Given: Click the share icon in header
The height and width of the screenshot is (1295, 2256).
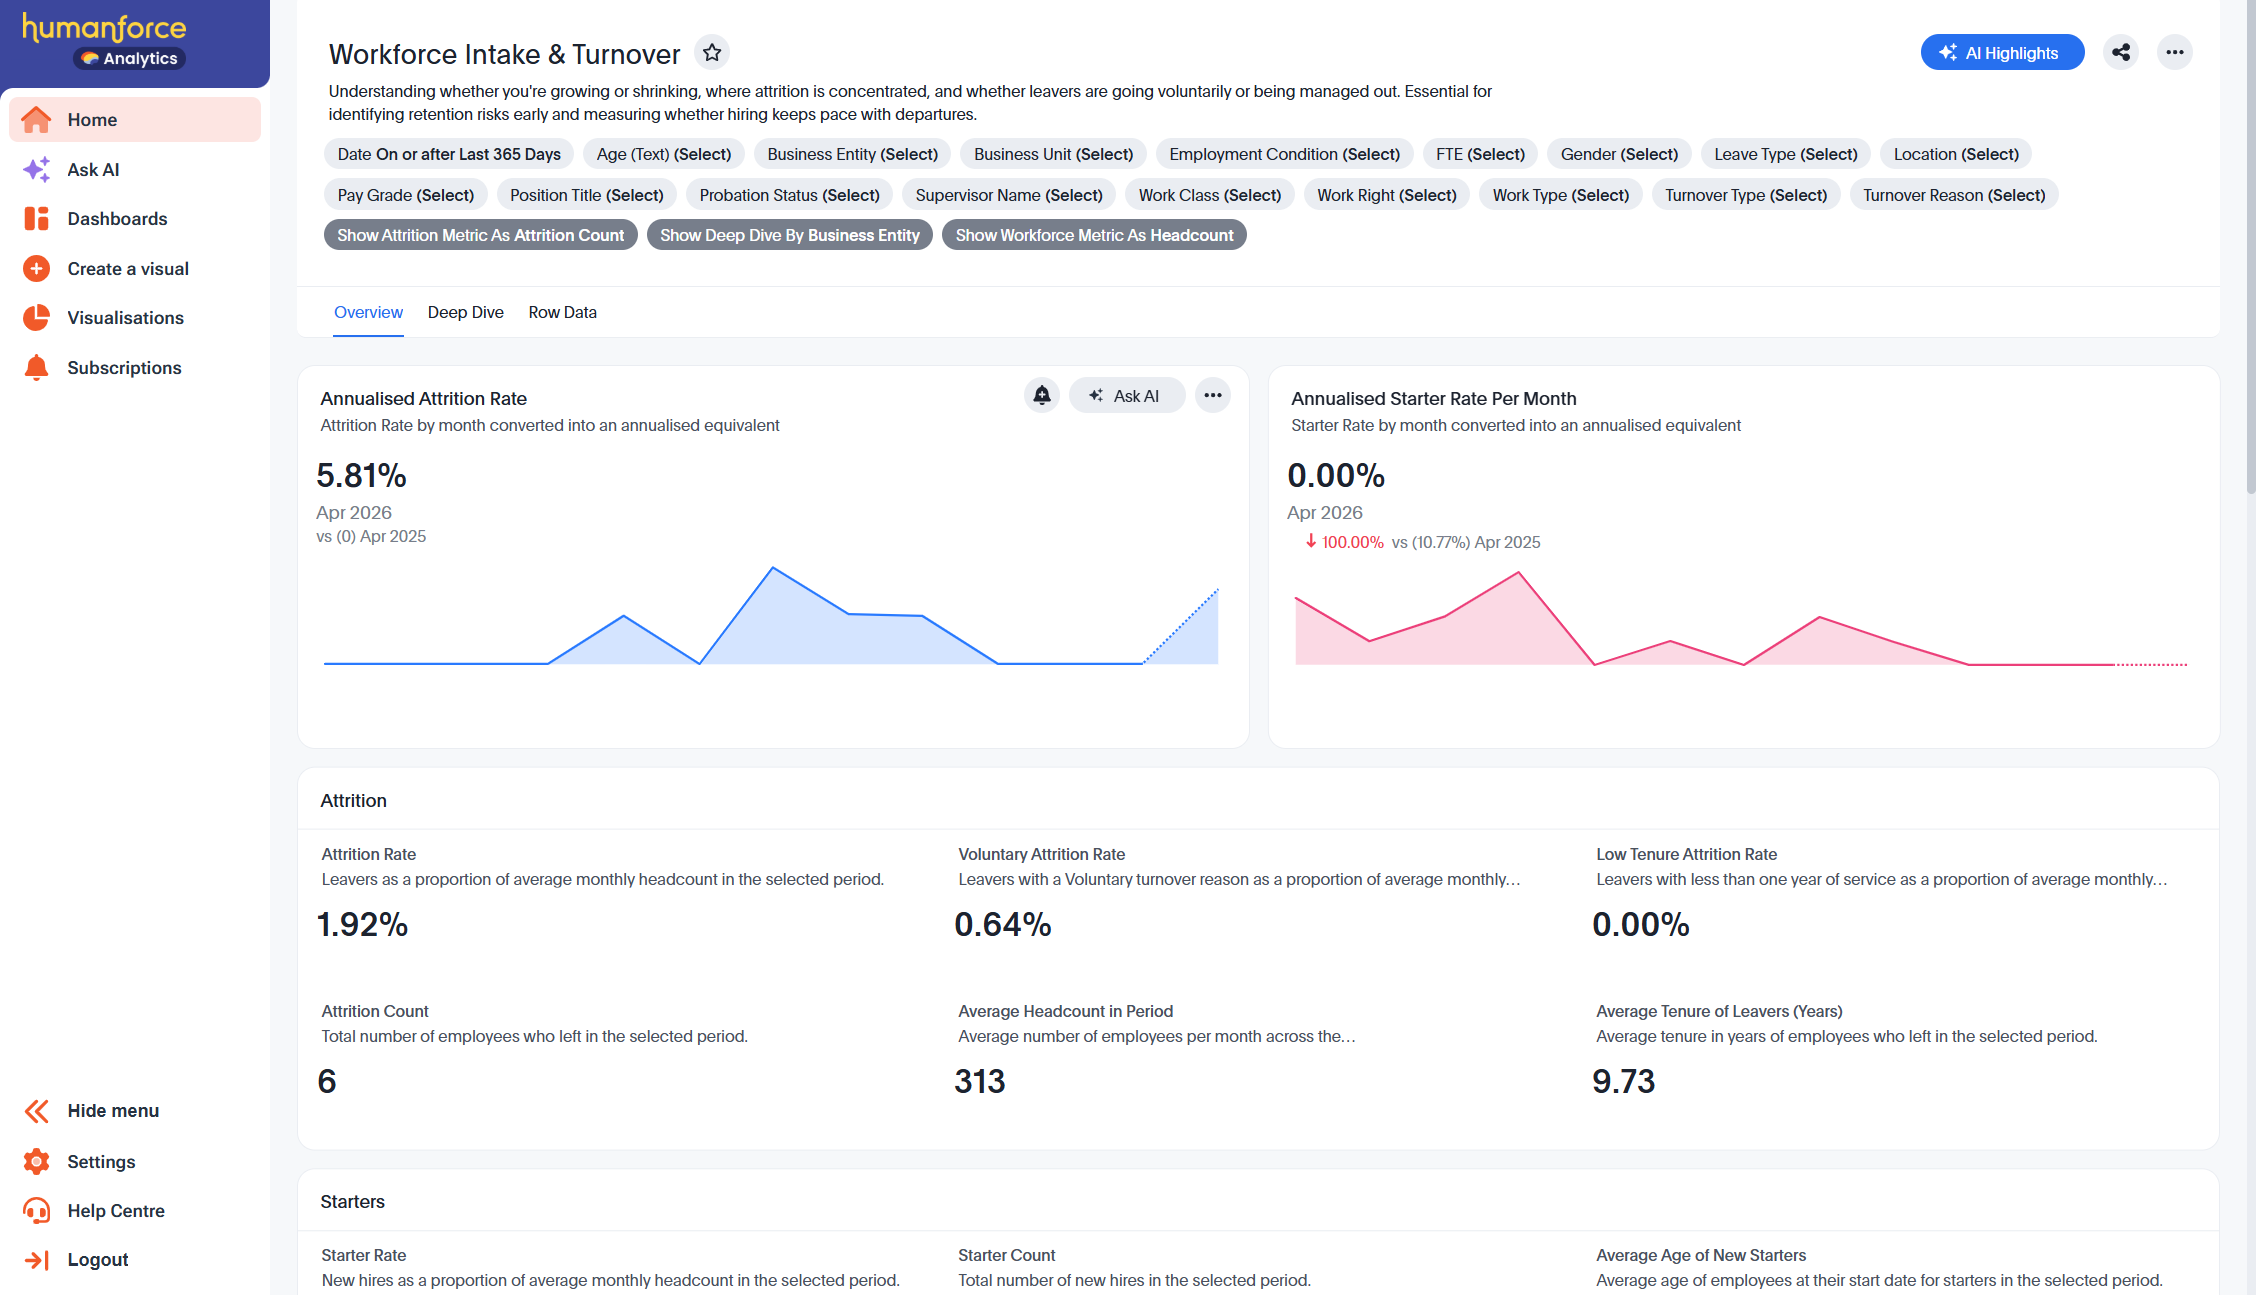Looking at the screenshot, I should 2120,52.
